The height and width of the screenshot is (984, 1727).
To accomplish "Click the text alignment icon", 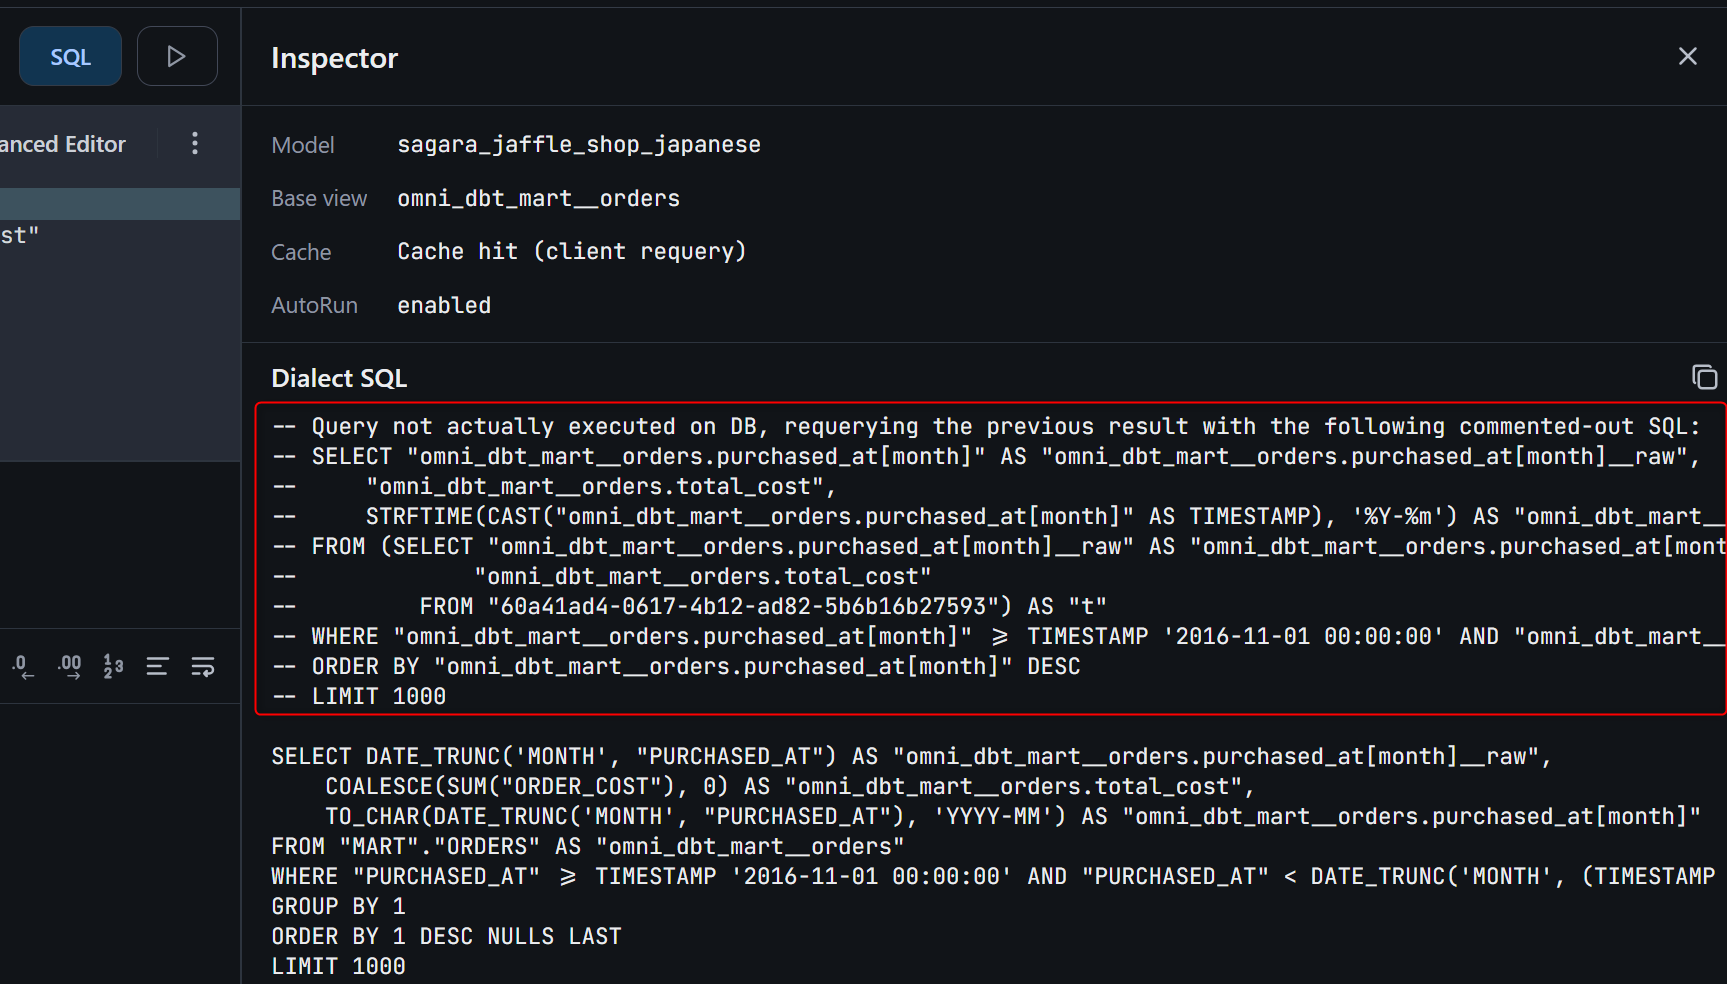I will pos(157,666).
